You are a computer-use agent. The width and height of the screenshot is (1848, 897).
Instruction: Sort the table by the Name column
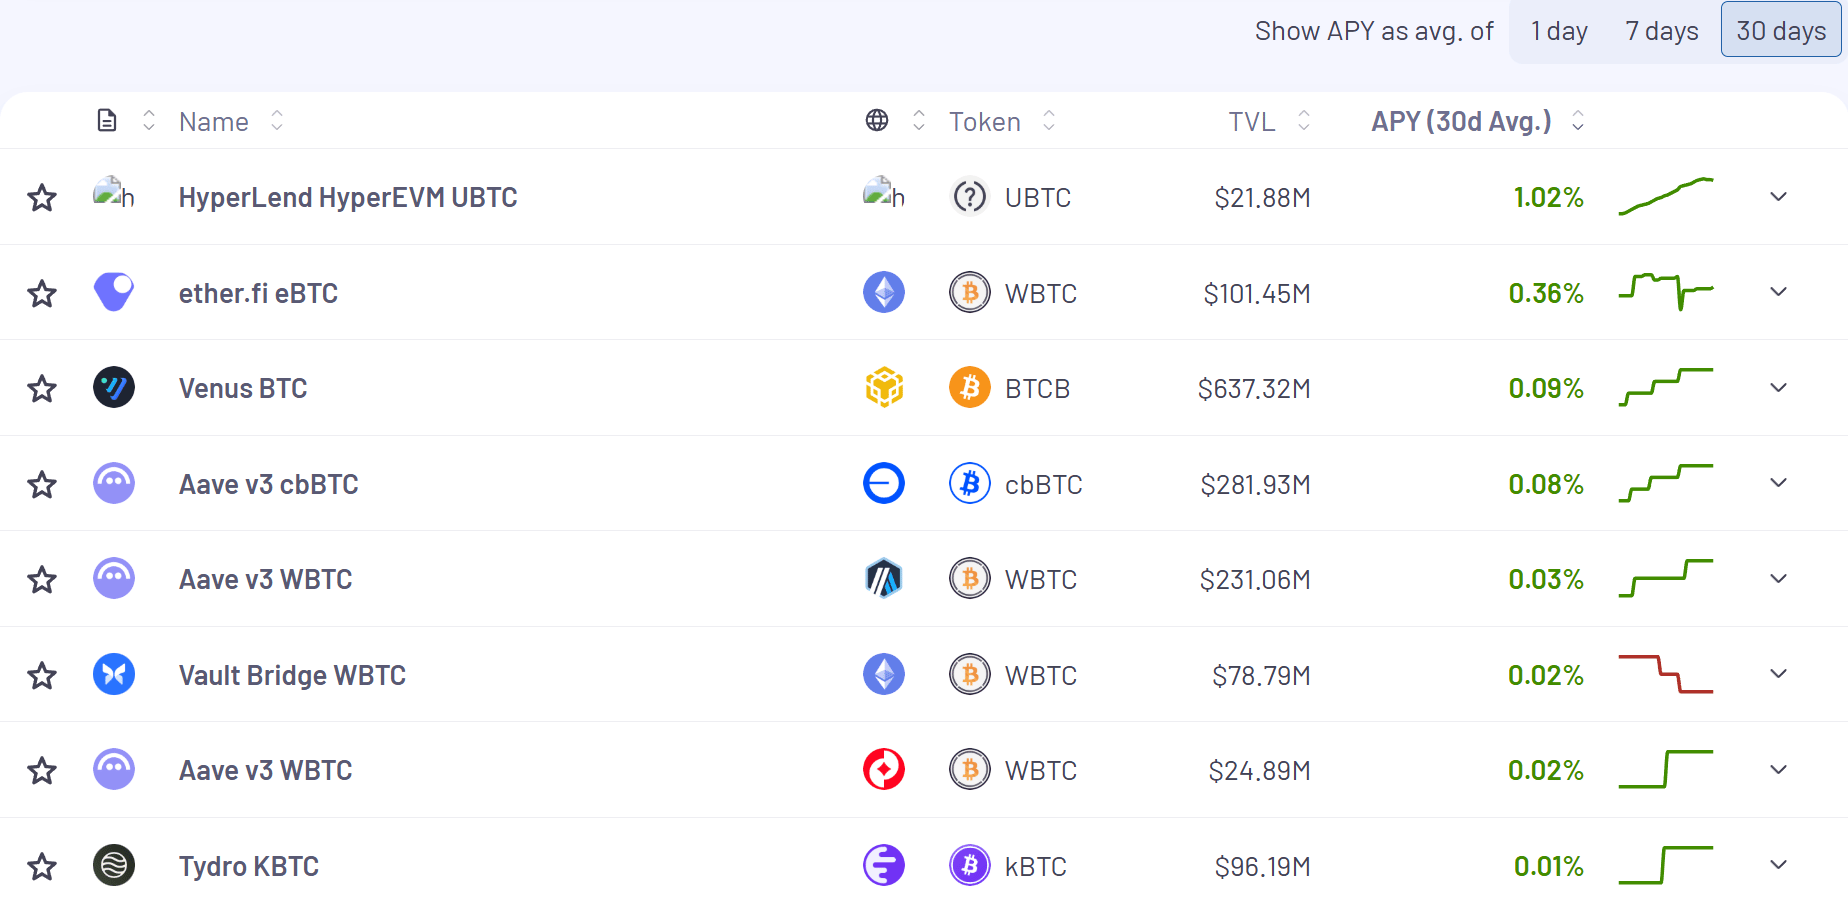click(231, 121)
